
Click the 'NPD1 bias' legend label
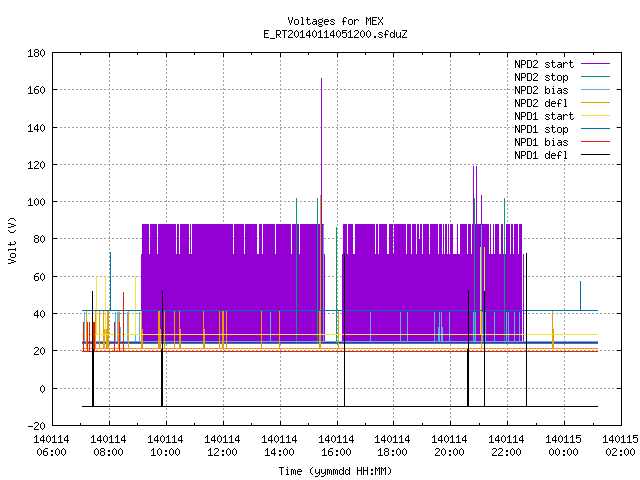(541, 142)
